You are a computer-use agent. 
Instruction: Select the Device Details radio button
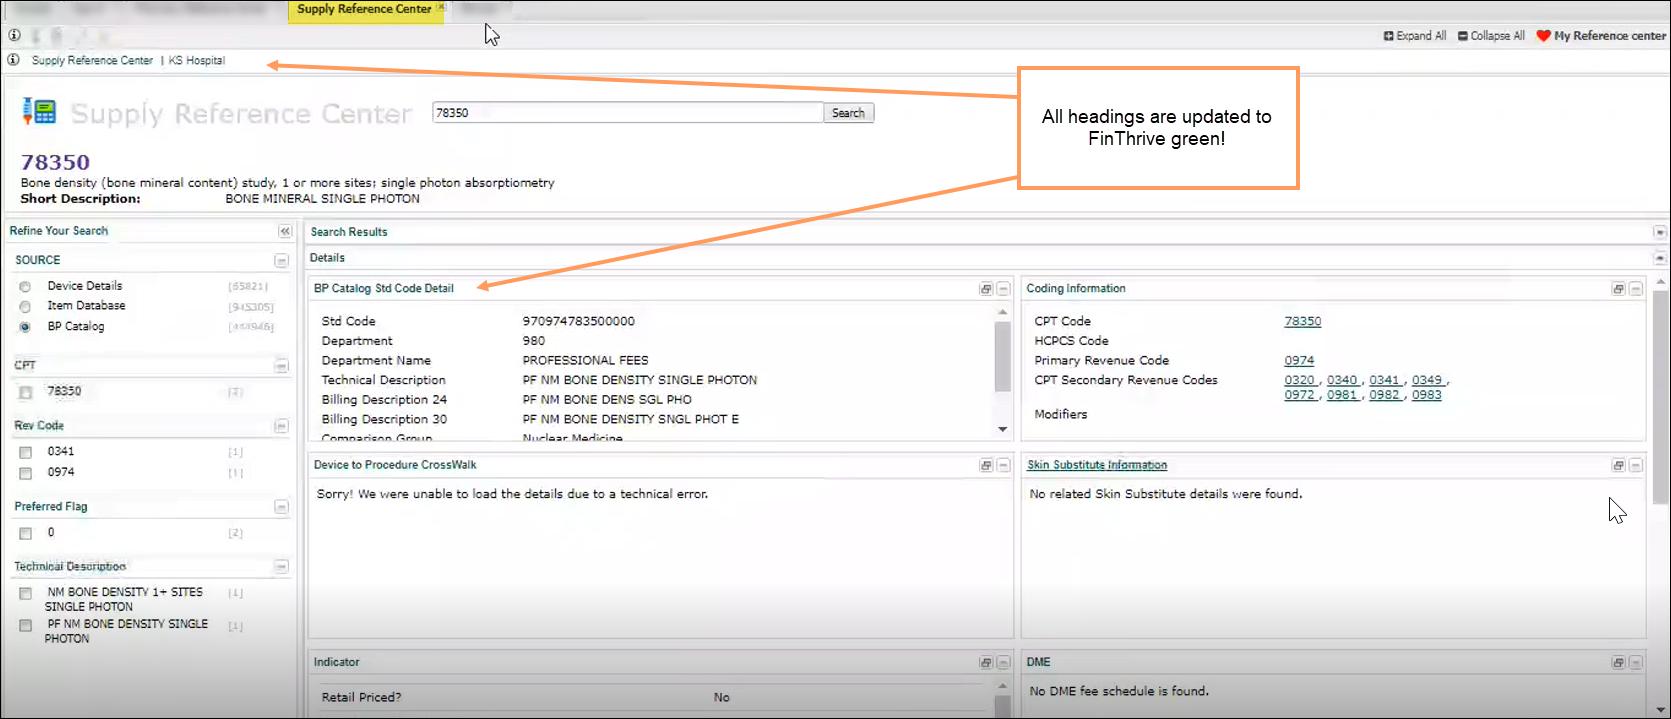tap(25, 287)
